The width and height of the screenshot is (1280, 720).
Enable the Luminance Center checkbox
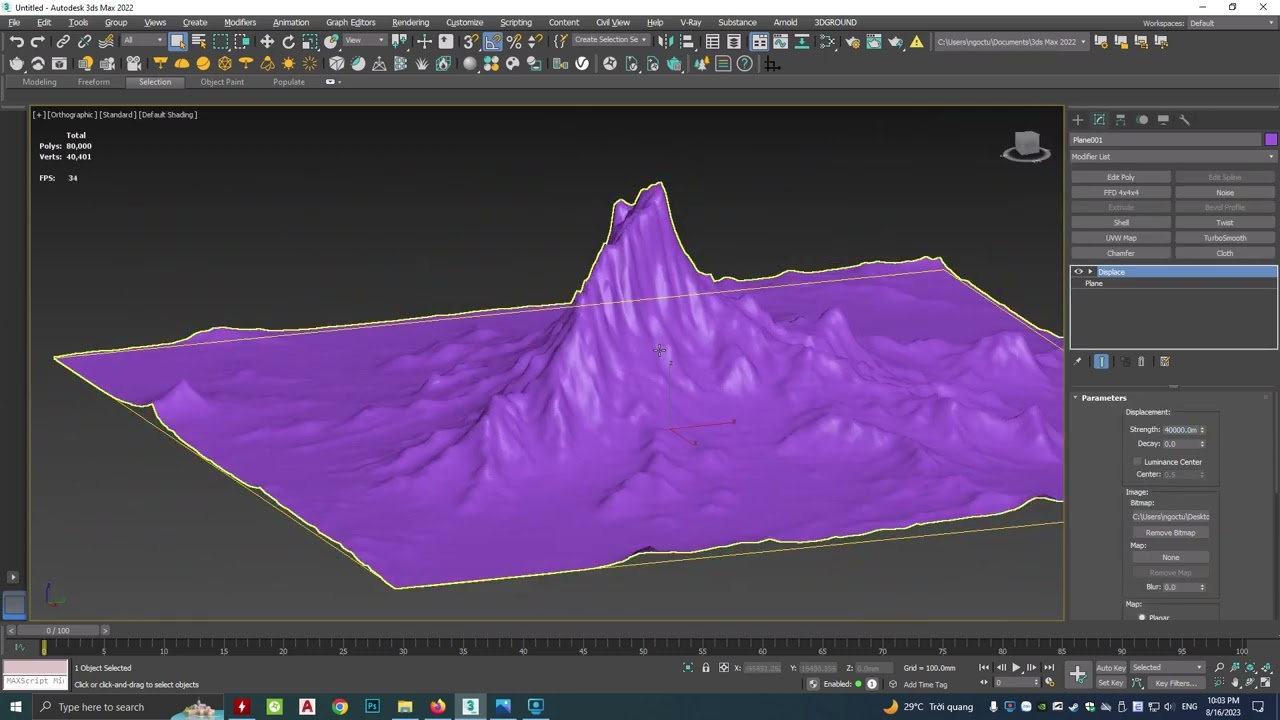pos(1137,462)
